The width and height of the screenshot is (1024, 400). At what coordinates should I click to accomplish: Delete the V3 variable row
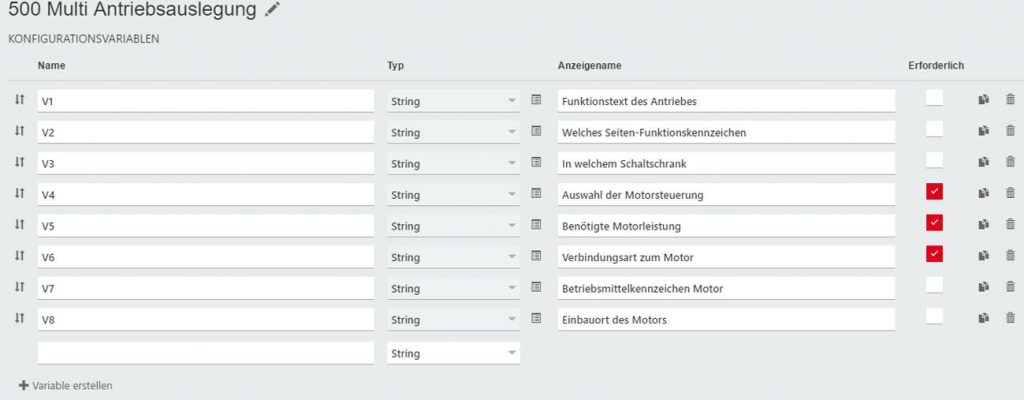[1010, 162]
